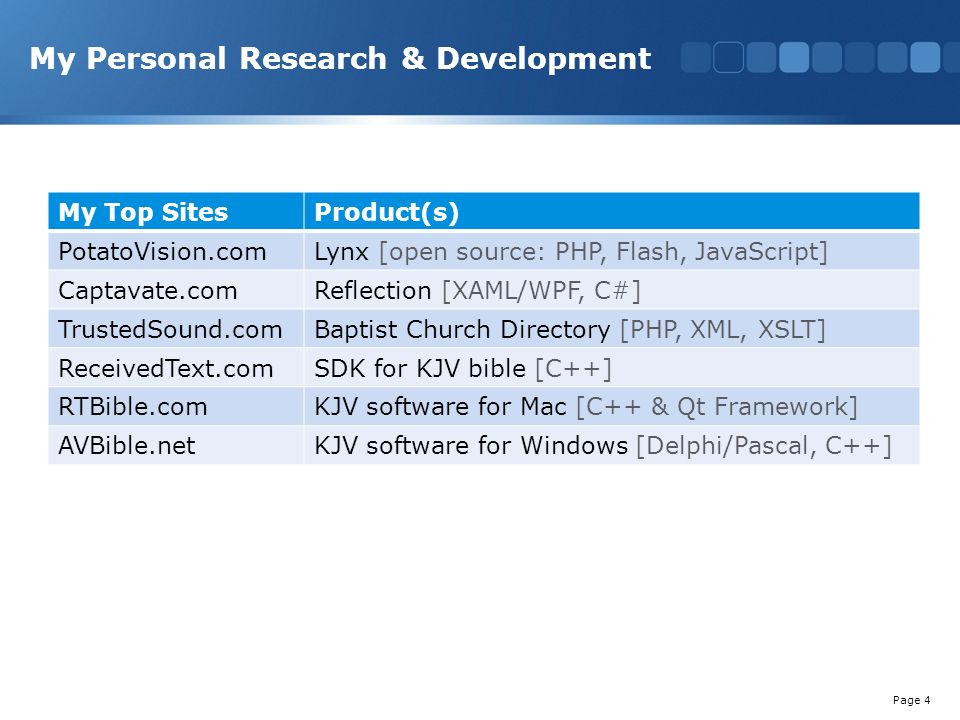Click the PotatoVision.com table cell
The height and width of the screenshot is (720, 960).
tap(176, 251)
